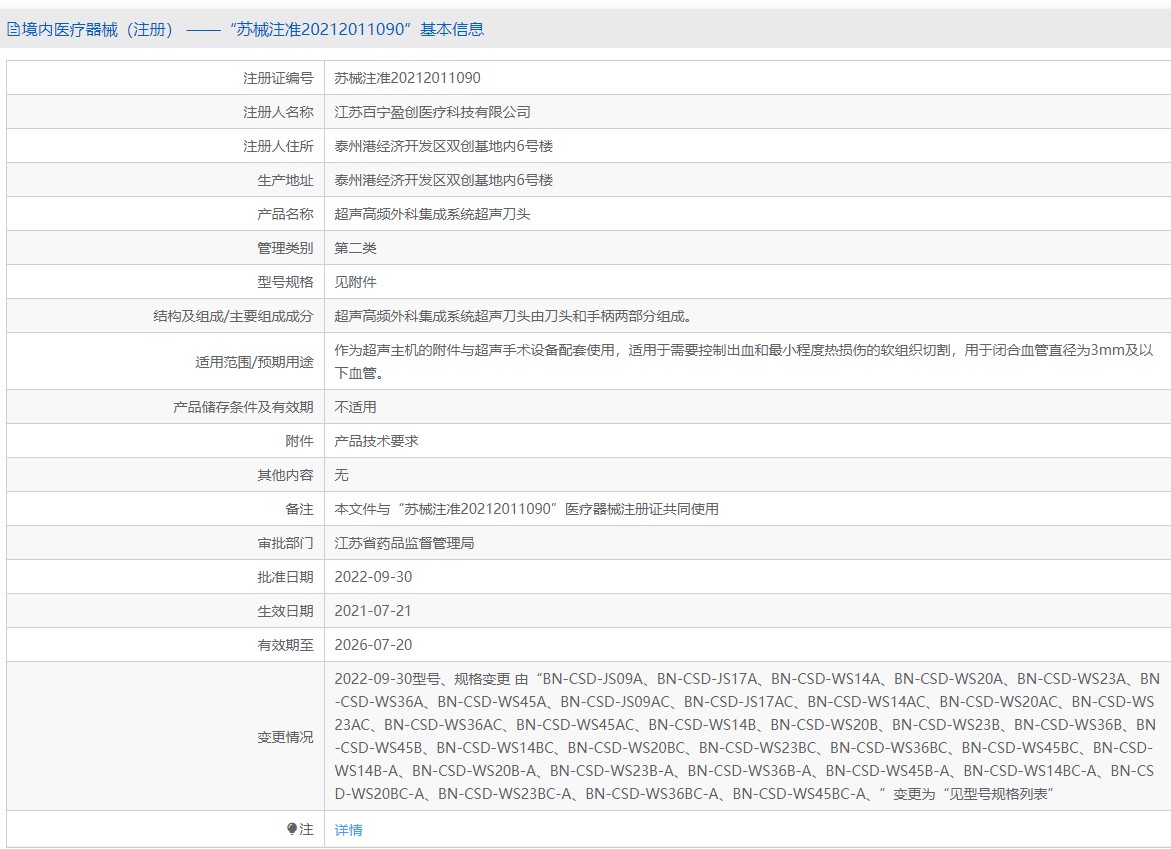The width and height of the screenshot is (1171, 849).
Task: Select the 注册人住所 label
Action: coord(278,146)
